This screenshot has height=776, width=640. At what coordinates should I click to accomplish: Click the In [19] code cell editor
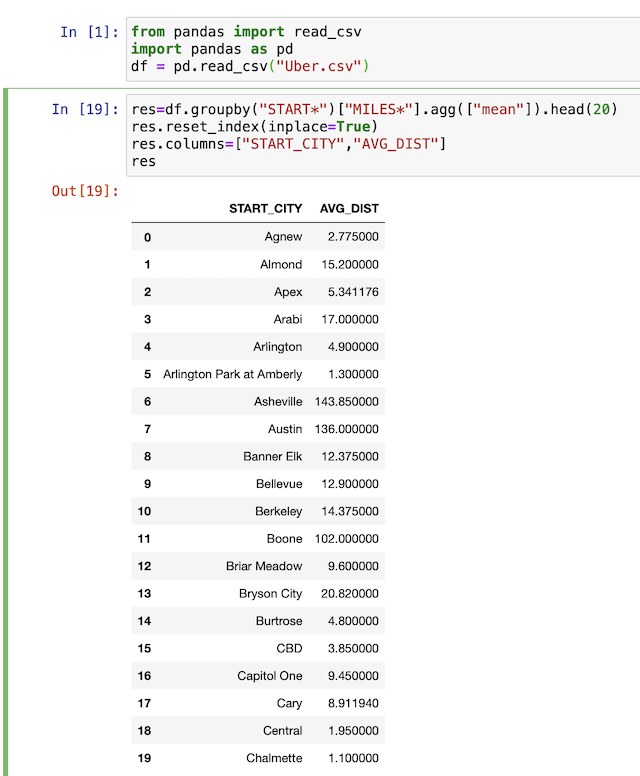point(383,135)
